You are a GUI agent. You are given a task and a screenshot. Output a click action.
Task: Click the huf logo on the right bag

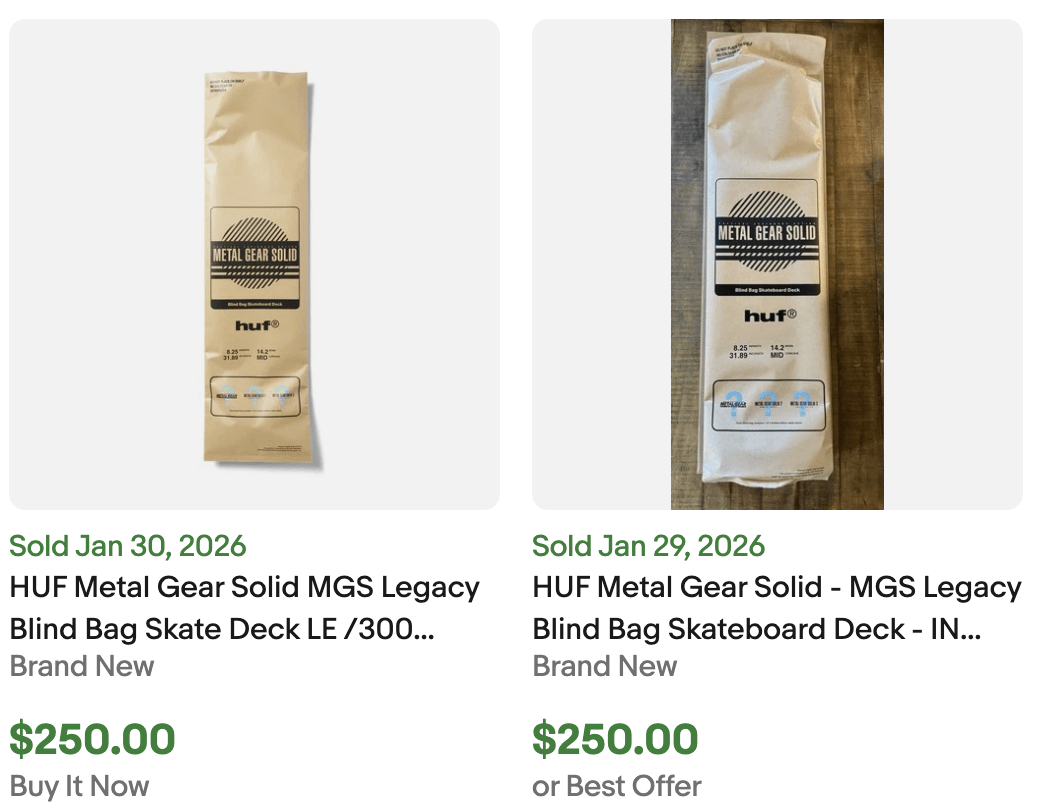click(x=770, y=316)
